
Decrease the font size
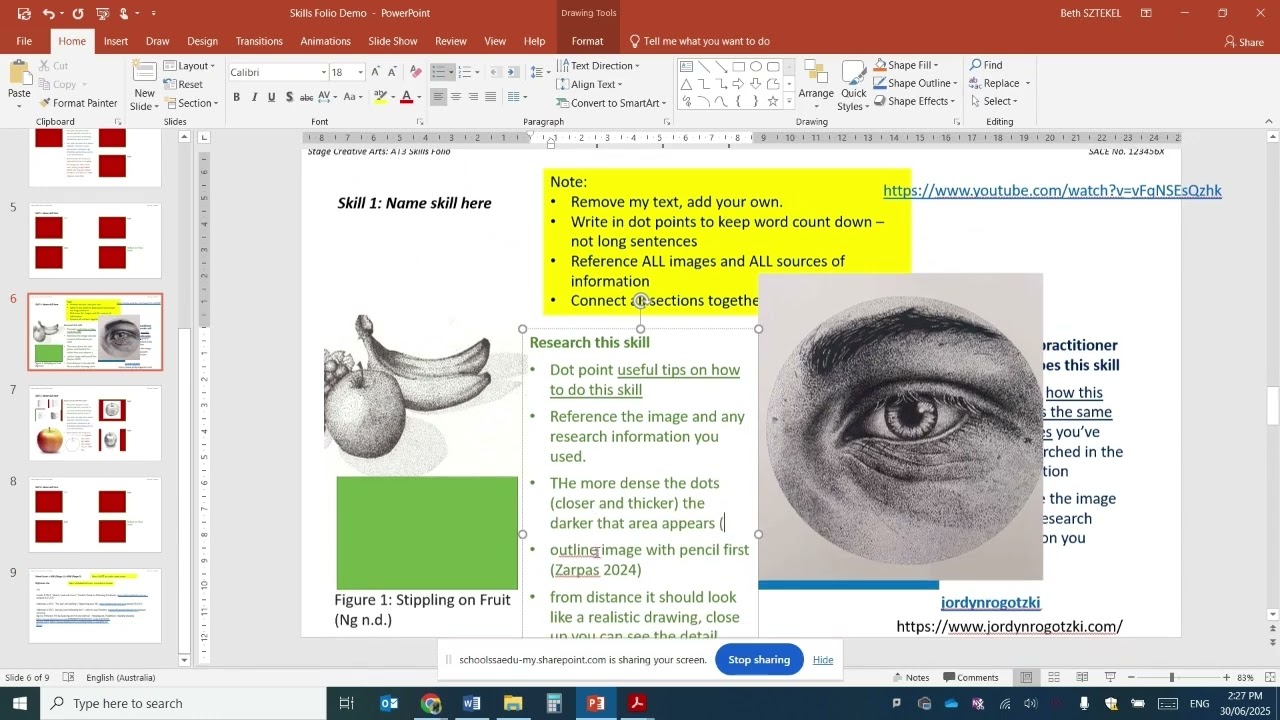(391, 72)
